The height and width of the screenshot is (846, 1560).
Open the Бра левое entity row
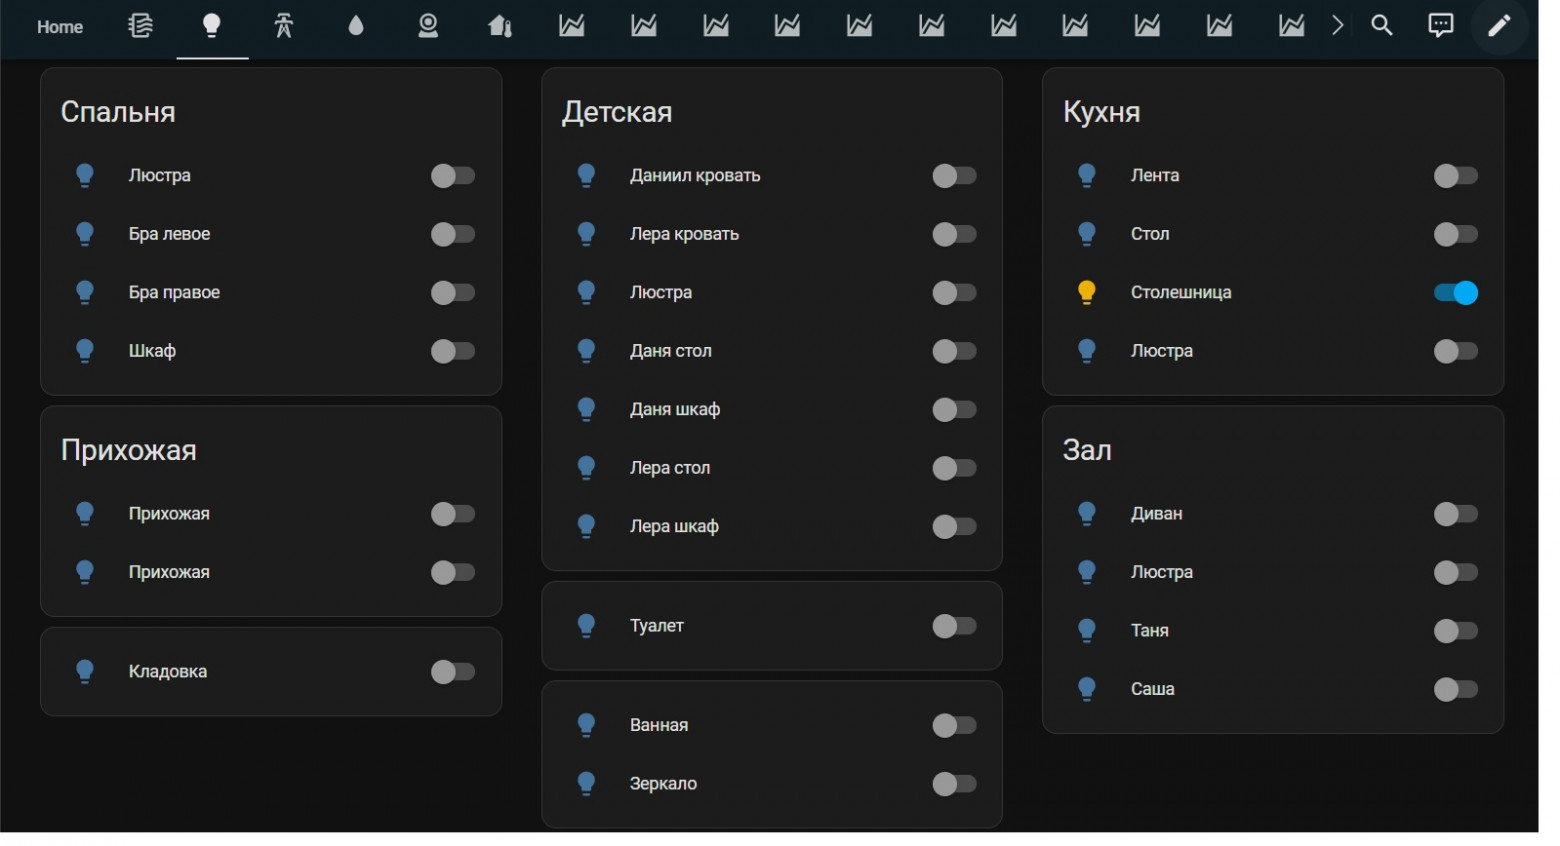click(169, 234)
